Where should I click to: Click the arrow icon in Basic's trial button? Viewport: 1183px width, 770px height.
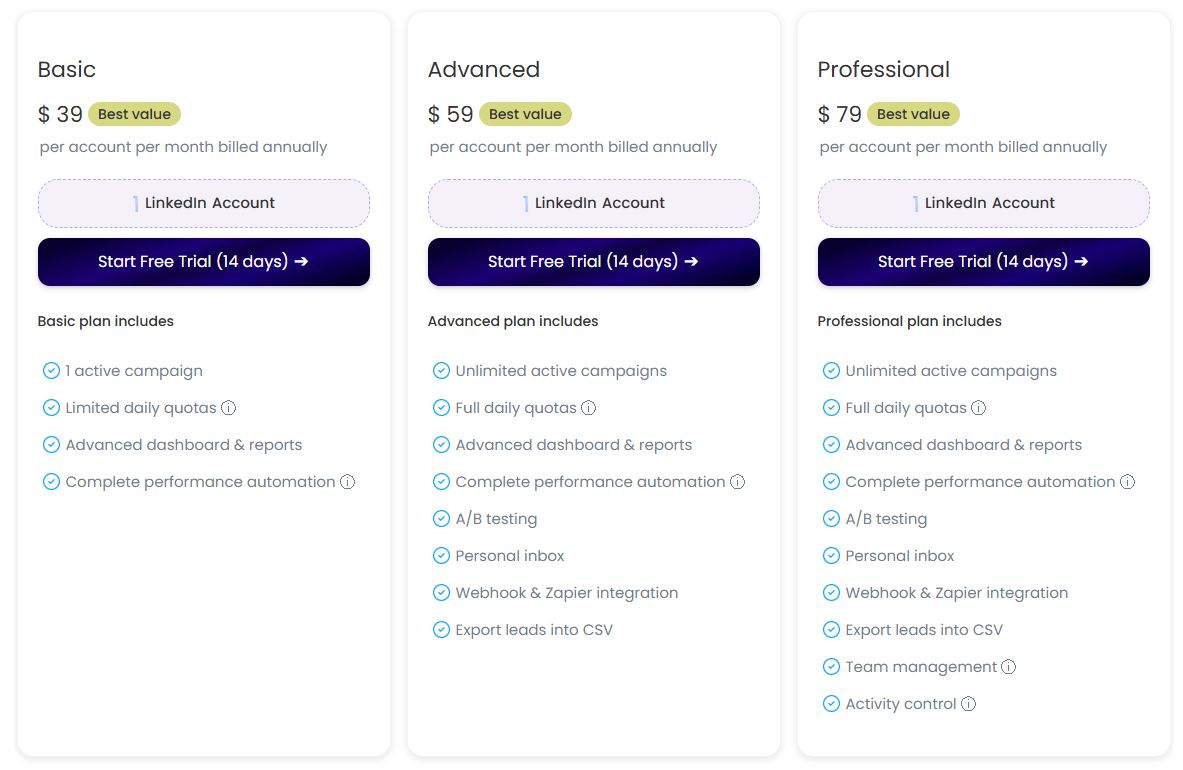(301, 262)
